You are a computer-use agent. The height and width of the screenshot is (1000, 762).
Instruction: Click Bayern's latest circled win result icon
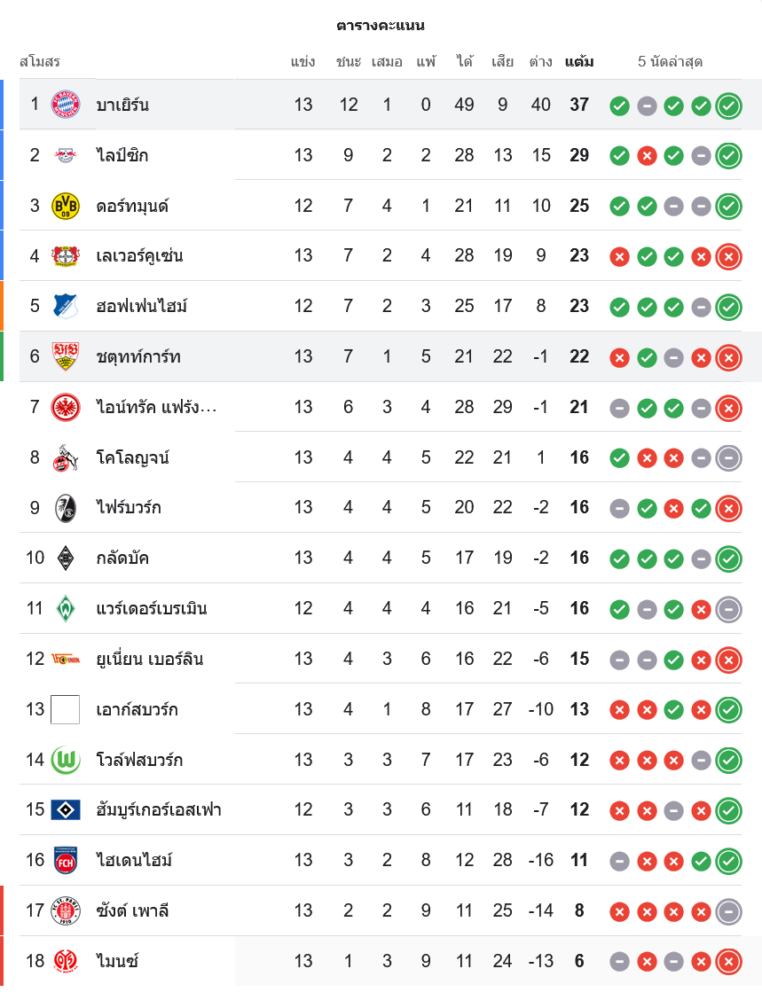point(729,105)
